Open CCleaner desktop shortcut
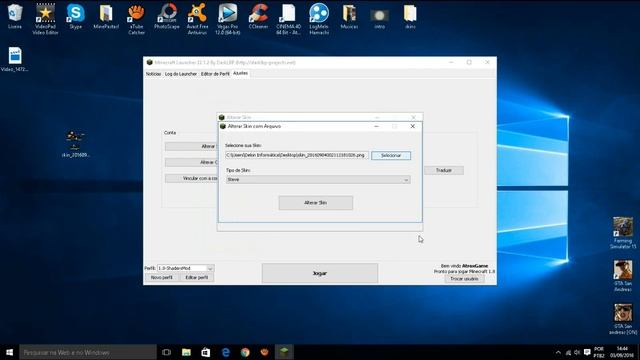 point(258,16)
